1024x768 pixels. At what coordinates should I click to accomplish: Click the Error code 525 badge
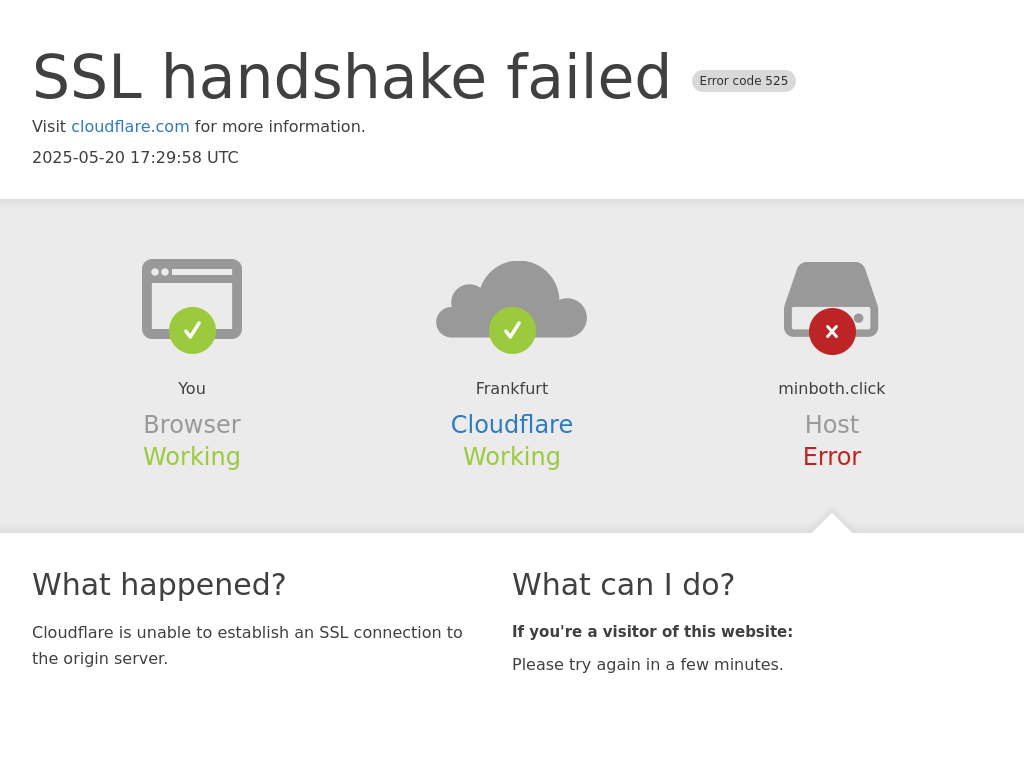click(x=744, y=81)
